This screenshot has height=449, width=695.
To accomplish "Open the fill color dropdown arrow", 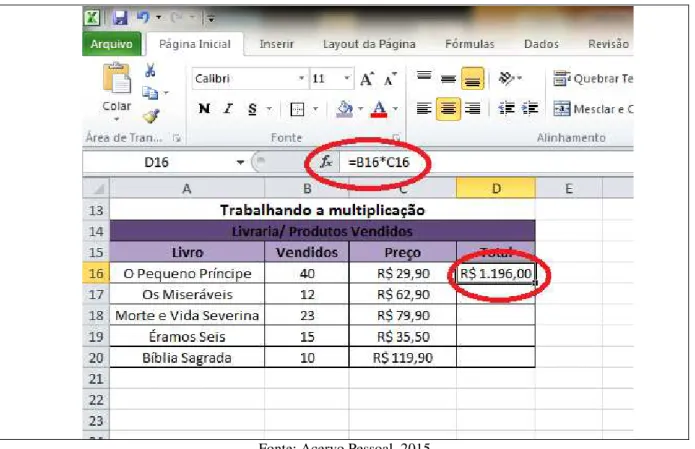I will (x=360, y=109).
